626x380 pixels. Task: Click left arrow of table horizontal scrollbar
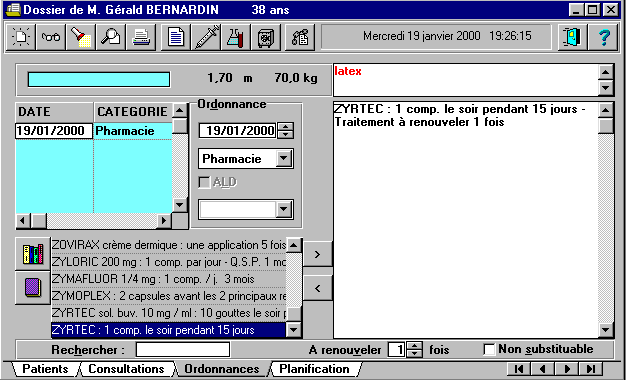[x=23, y=220]
